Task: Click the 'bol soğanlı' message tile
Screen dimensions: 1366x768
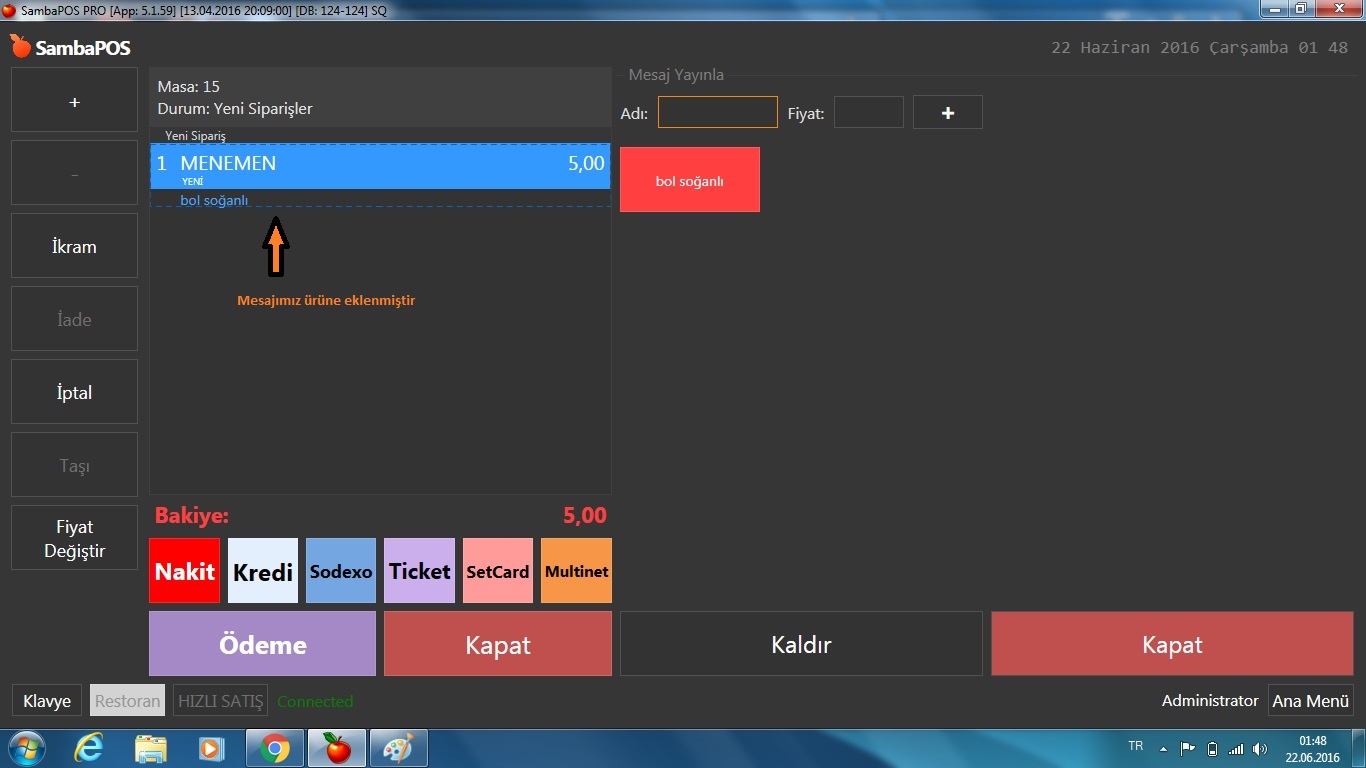Action: pyautogui.click(x=689, y=180)
